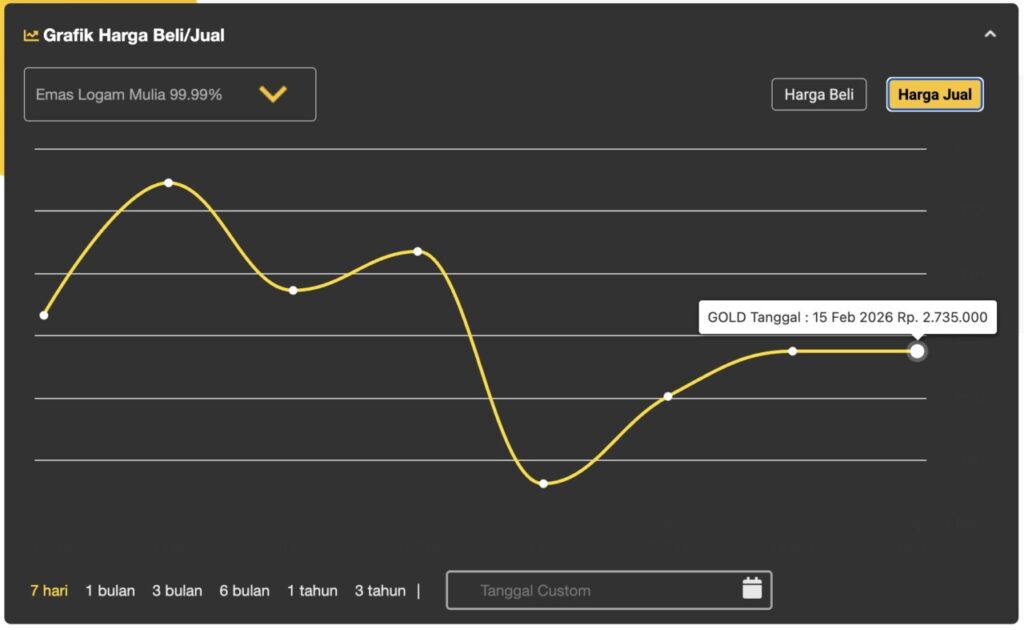This screenshot has width=1024, height=630.
Task: Select the 1 bulan time range
Action: (x=110, y=591)
